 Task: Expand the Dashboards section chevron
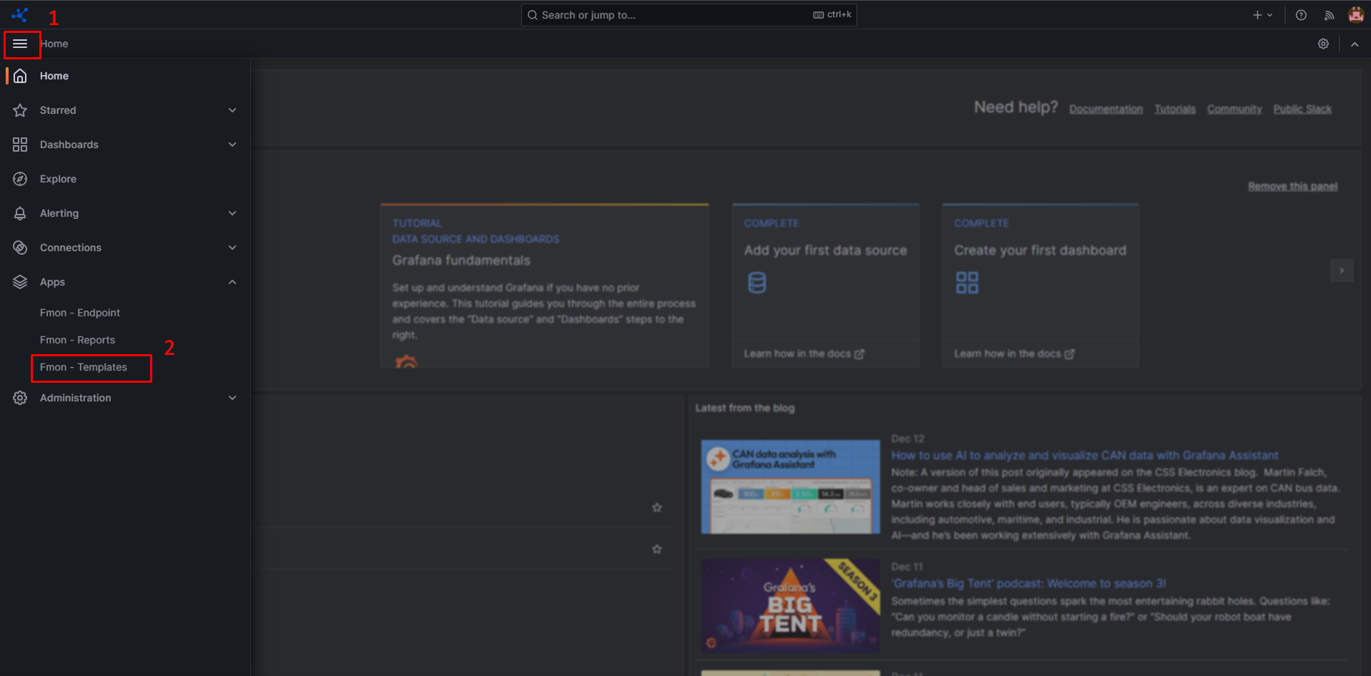coord(232,145)
